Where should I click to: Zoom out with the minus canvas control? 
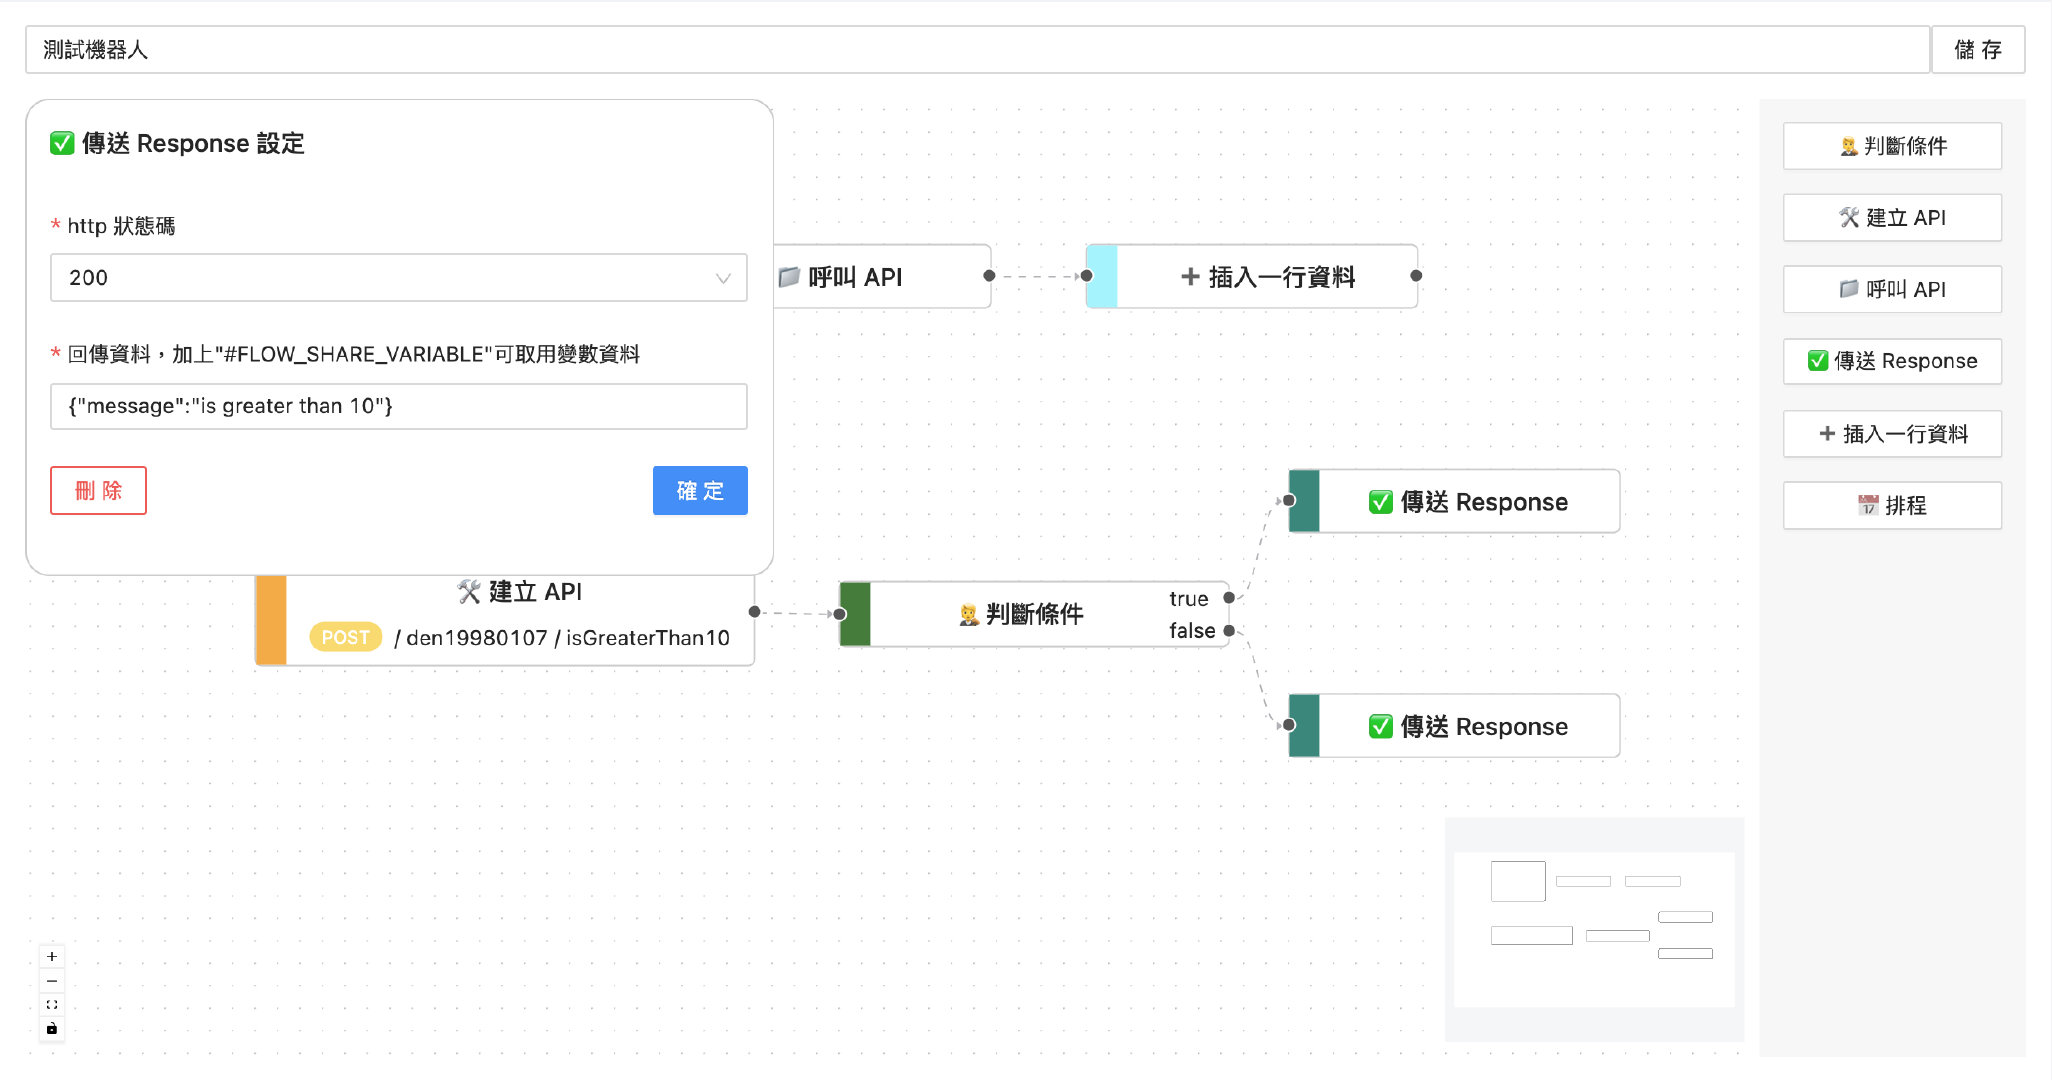pyautogui.click(x=52, y=981)
